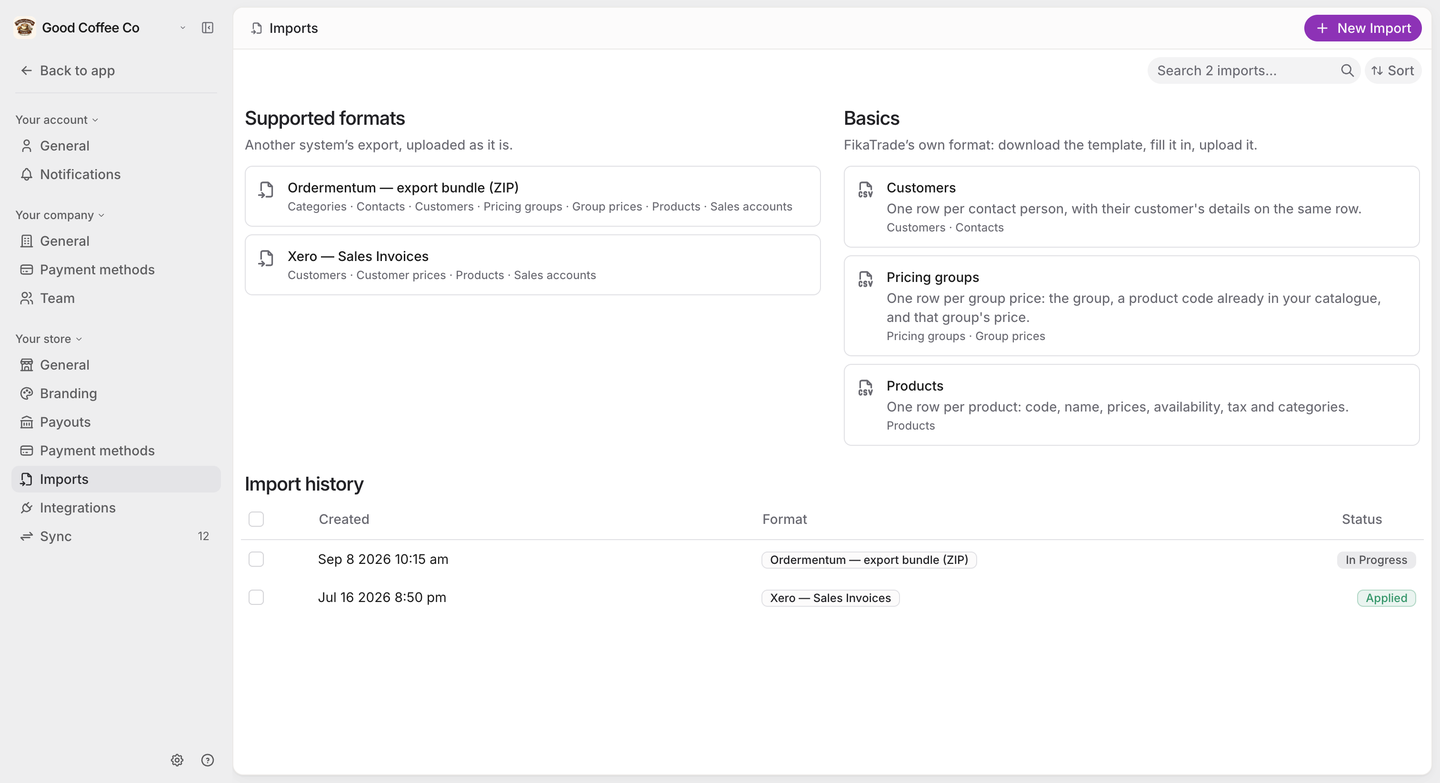Click the In Progress status badge
The image size is (1440, 783).
coord(1376,560)
